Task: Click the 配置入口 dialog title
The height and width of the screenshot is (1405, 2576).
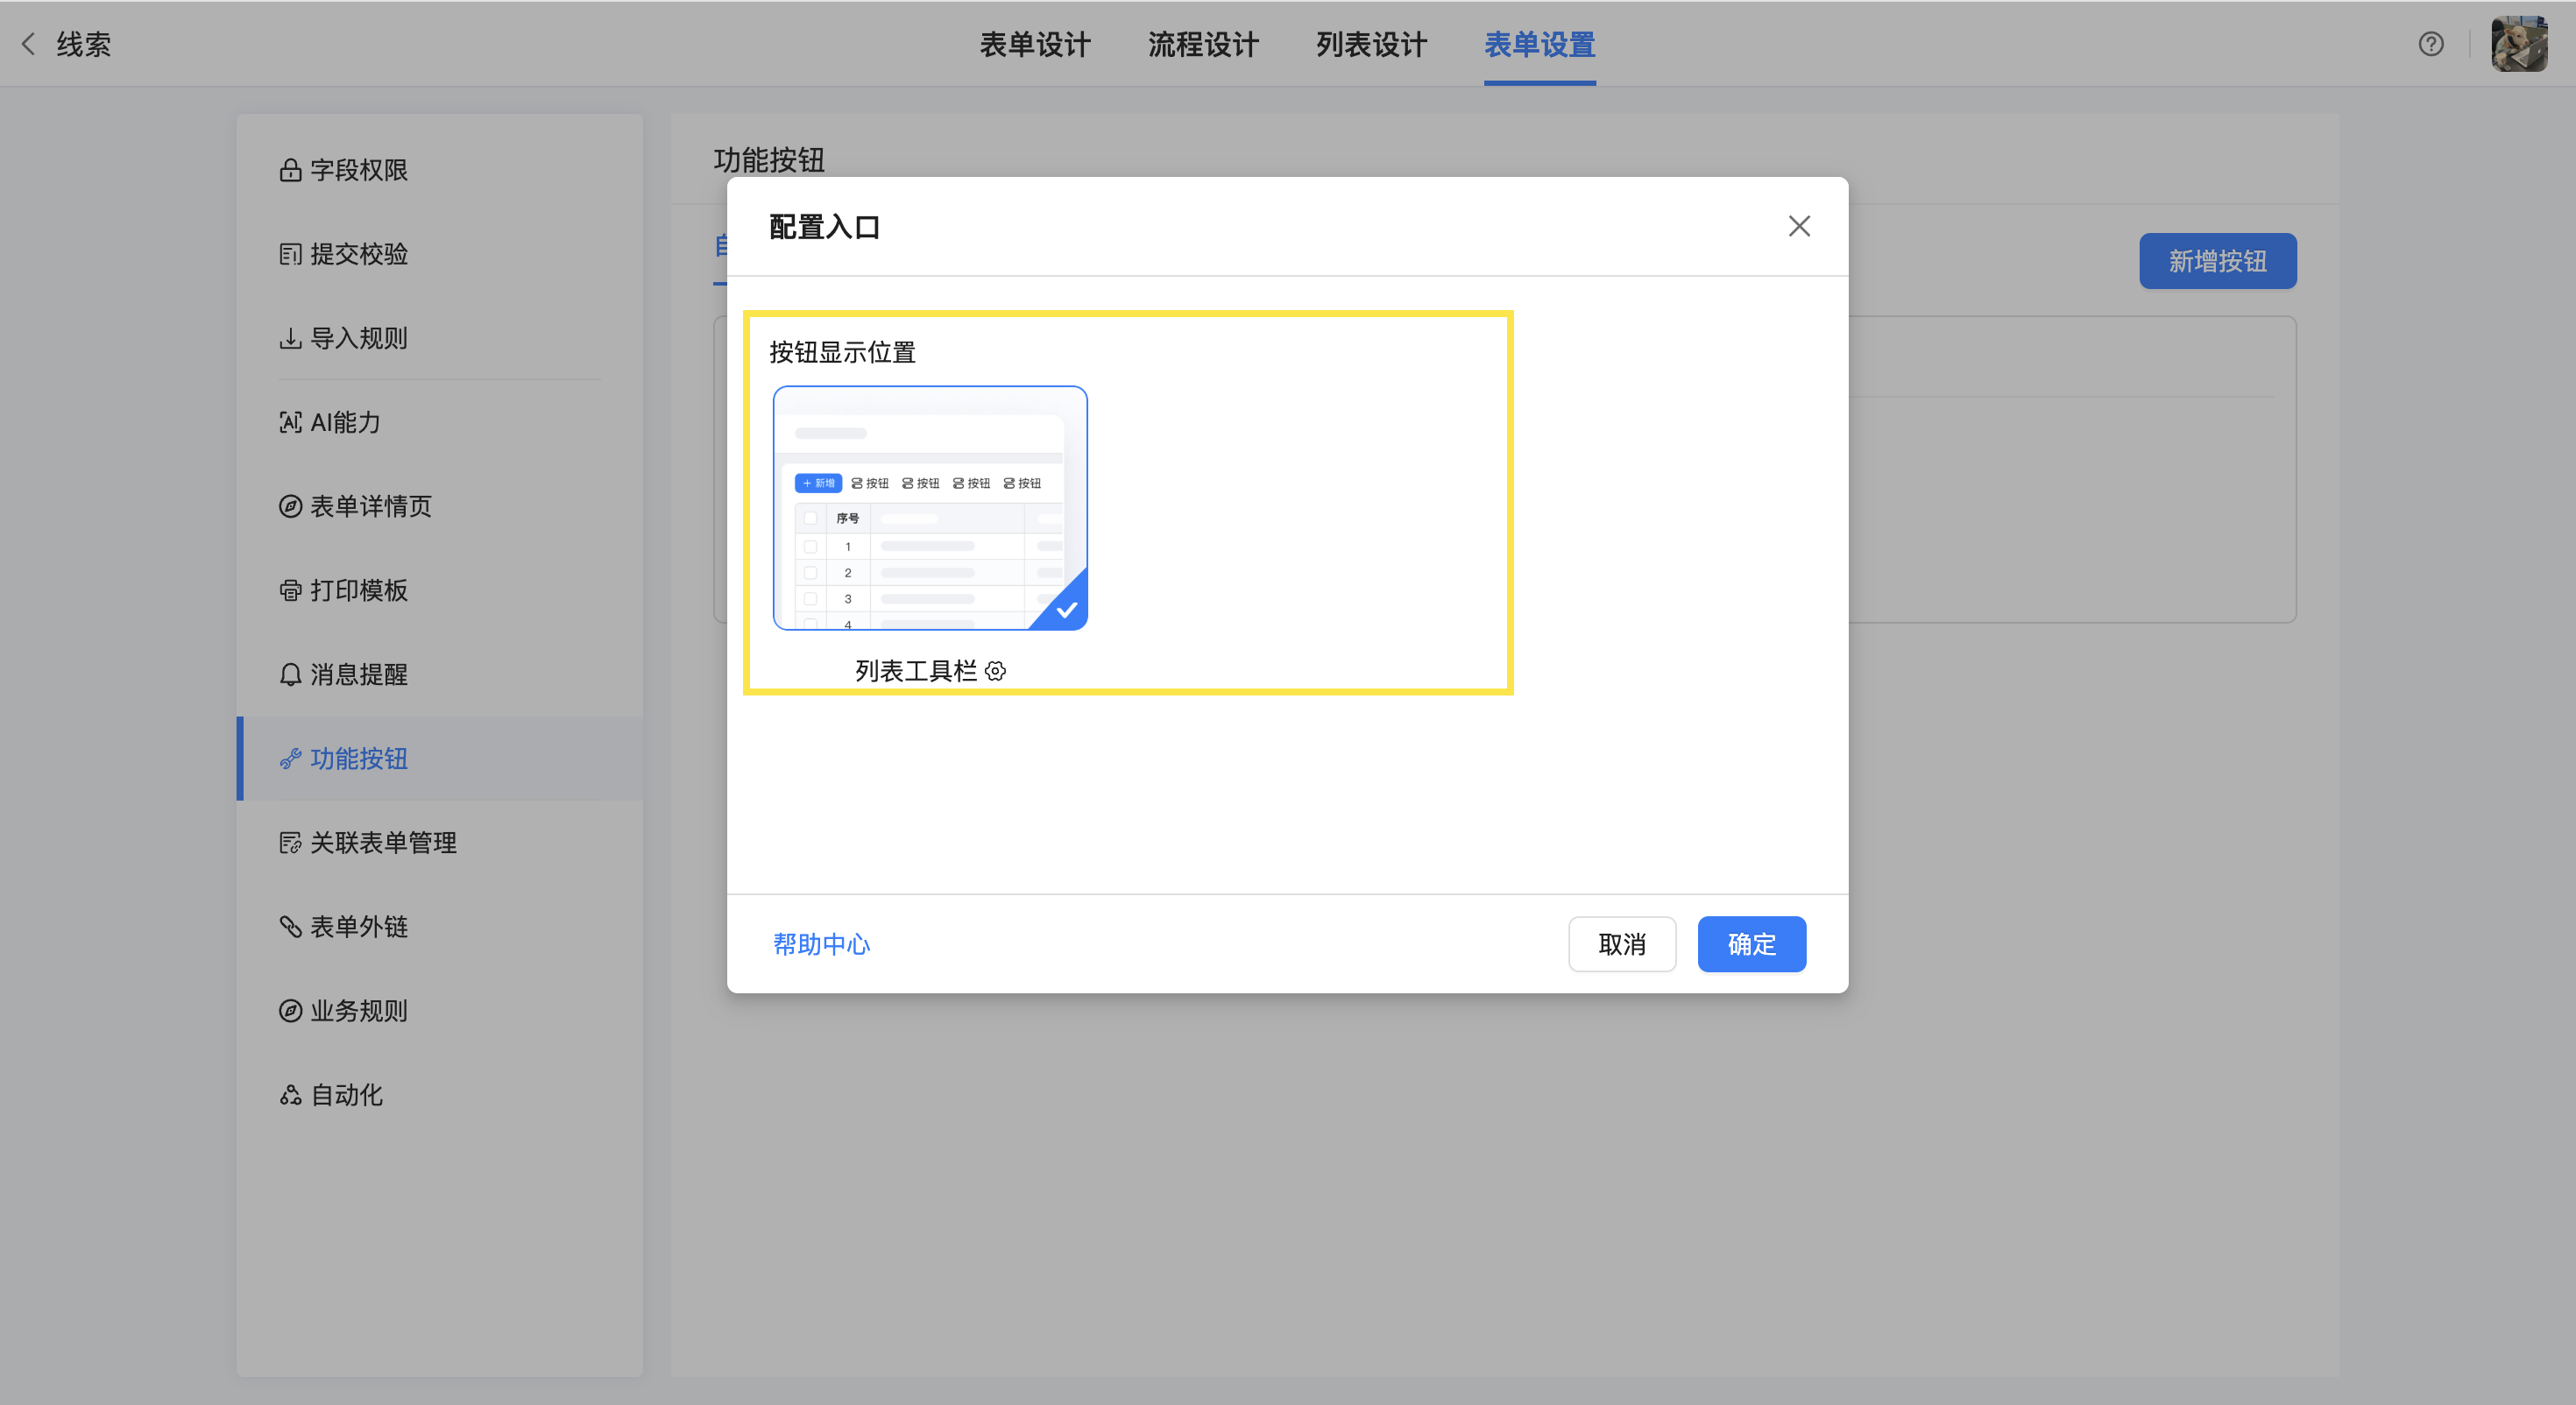Action: point(824,227)
